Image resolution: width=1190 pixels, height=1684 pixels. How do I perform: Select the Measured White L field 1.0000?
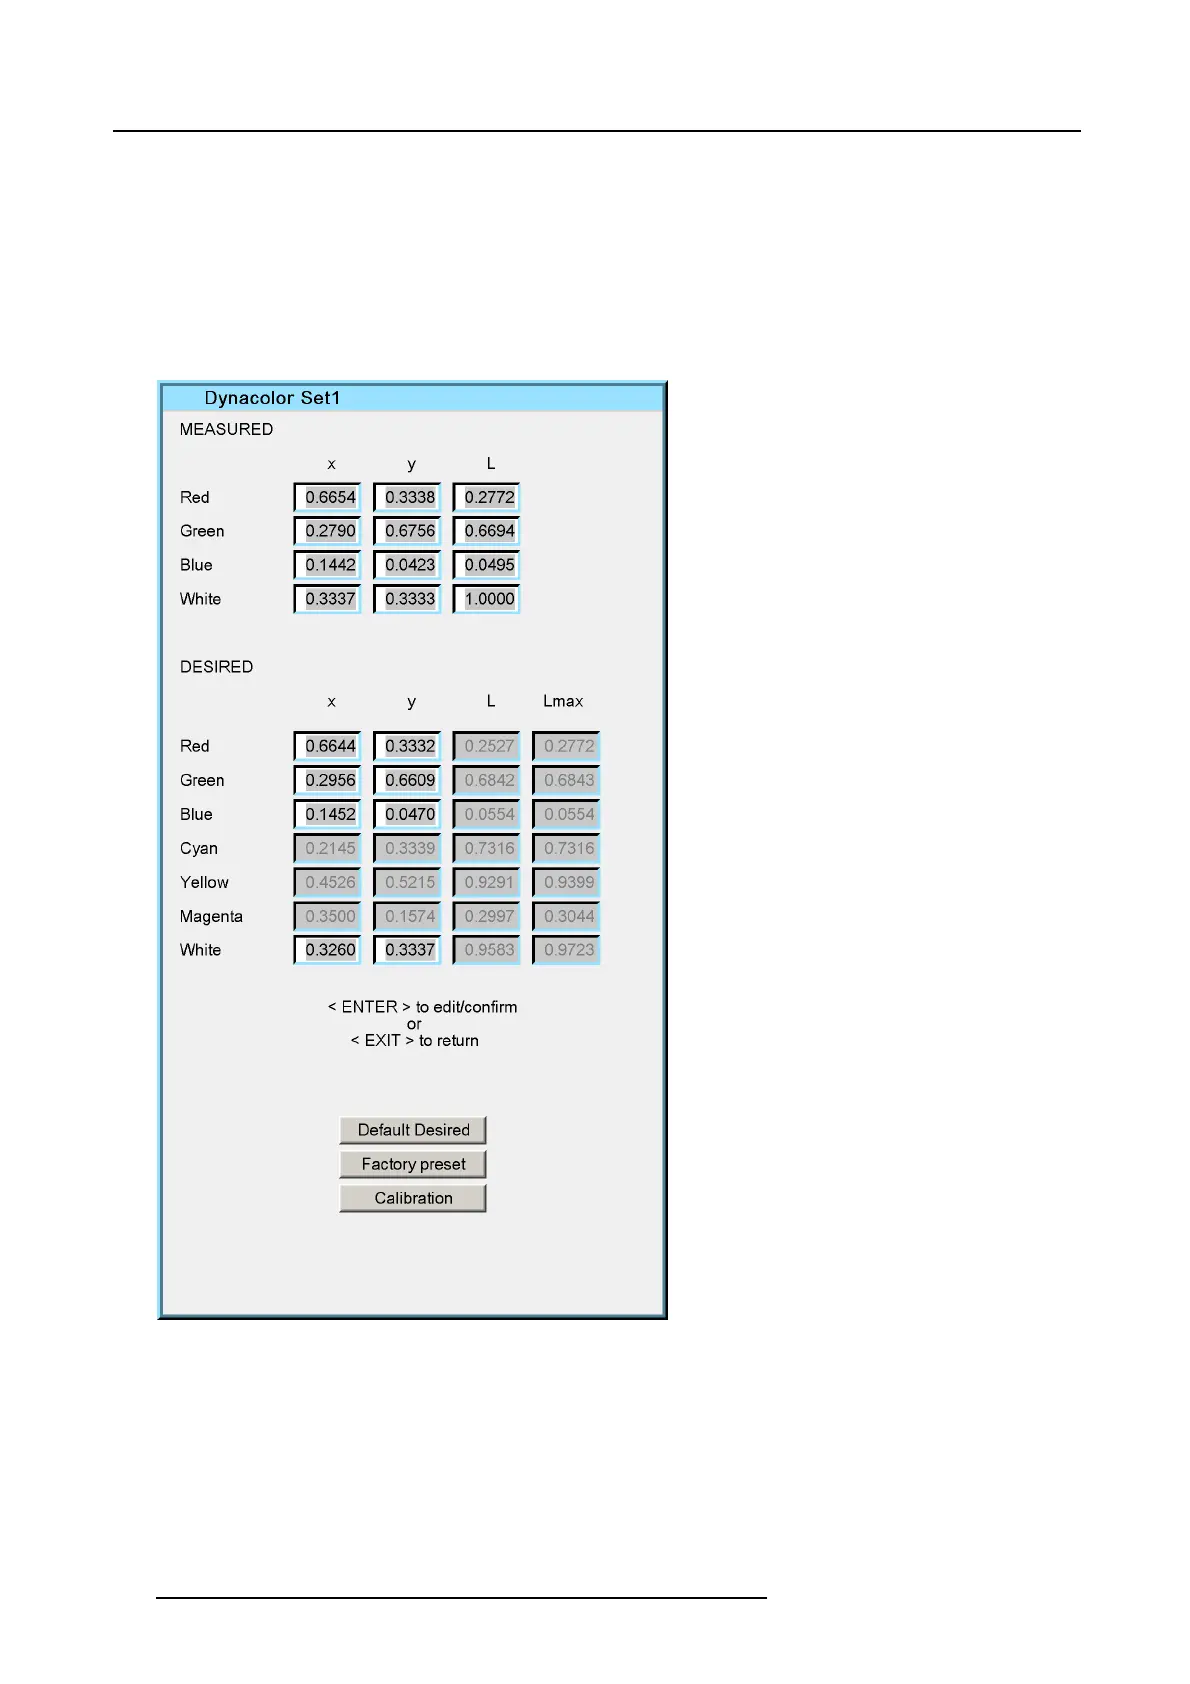tap(487, 599)
